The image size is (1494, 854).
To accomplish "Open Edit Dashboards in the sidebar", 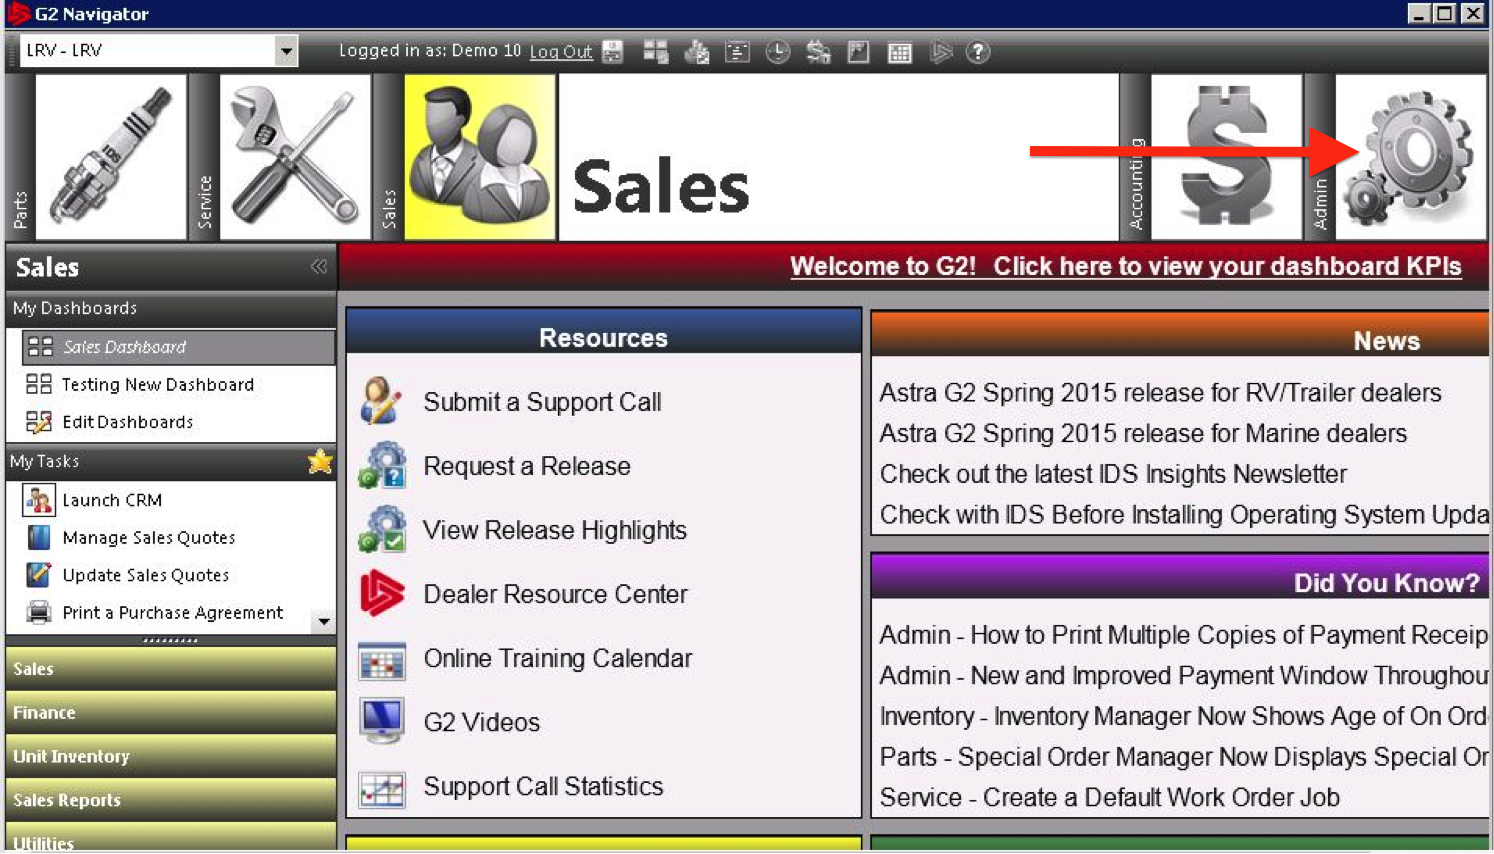I will [x=127, y=422].
